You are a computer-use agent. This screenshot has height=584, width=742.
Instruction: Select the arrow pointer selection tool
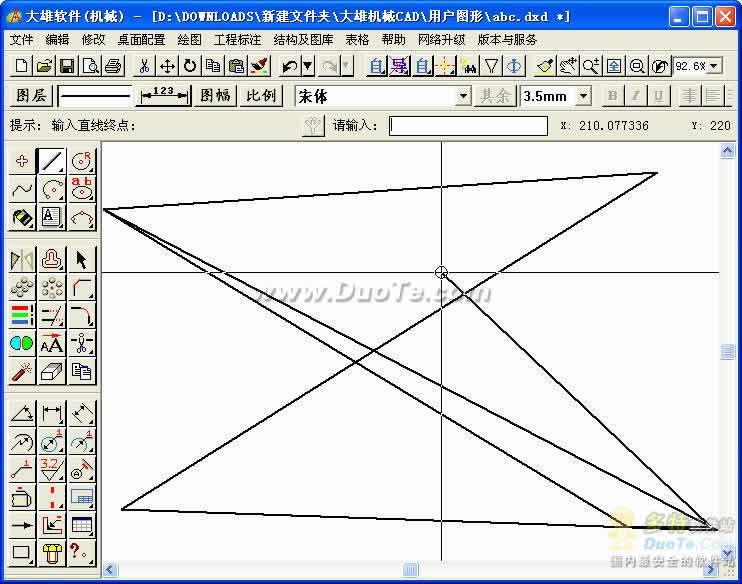[81, 260]
